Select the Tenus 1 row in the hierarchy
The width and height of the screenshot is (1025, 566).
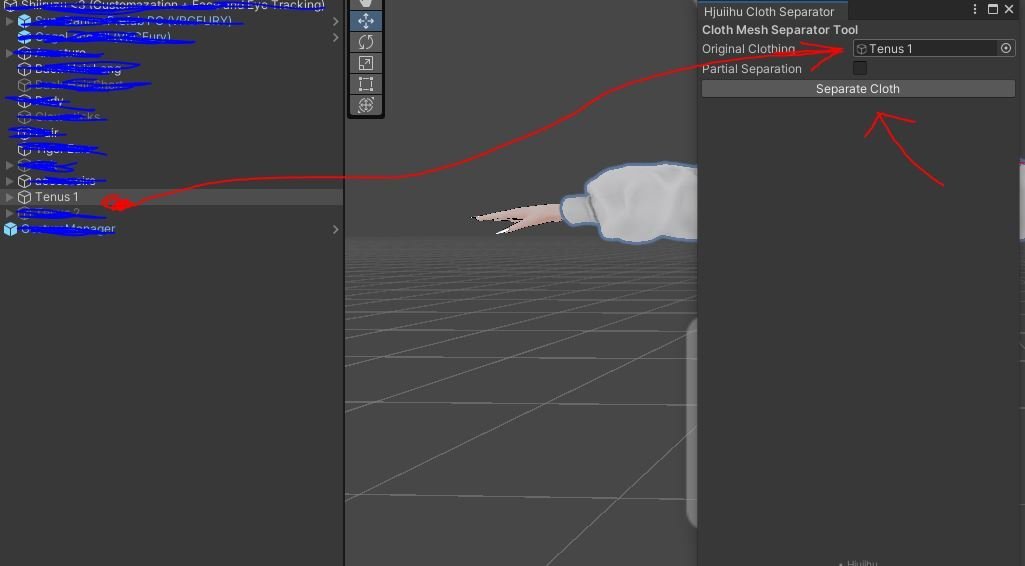pos(171,197)
